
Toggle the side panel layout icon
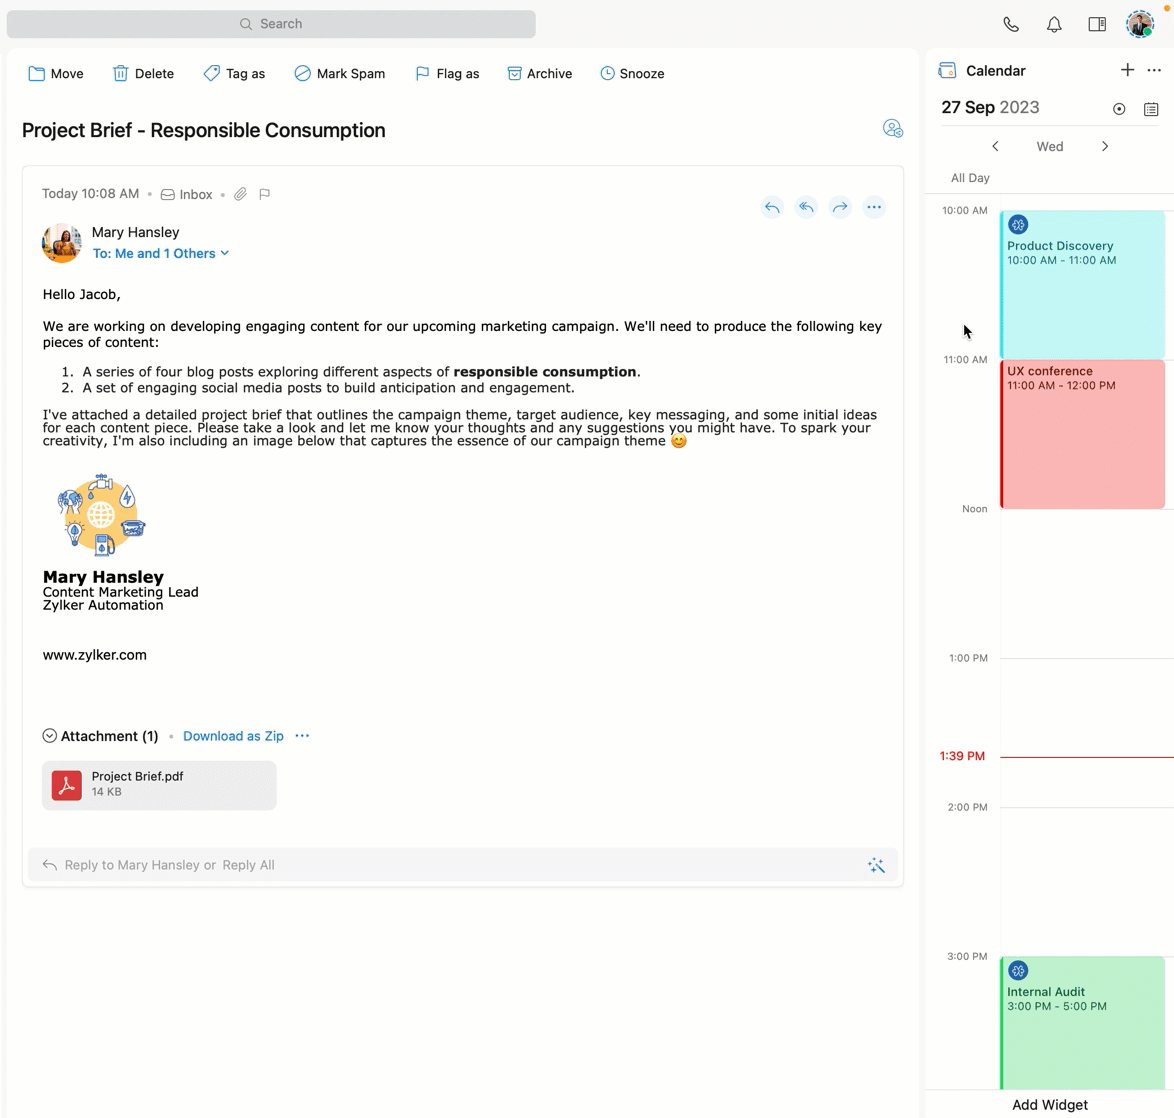point(1097,24)
